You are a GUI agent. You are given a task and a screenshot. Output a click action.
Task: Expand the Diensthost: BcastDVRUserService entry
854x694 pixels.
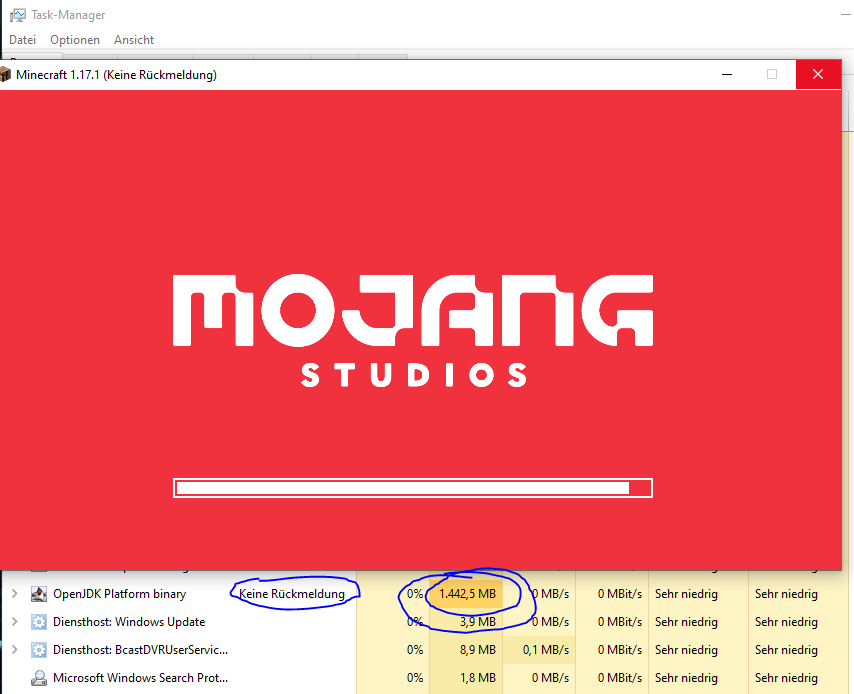point(14,650)
